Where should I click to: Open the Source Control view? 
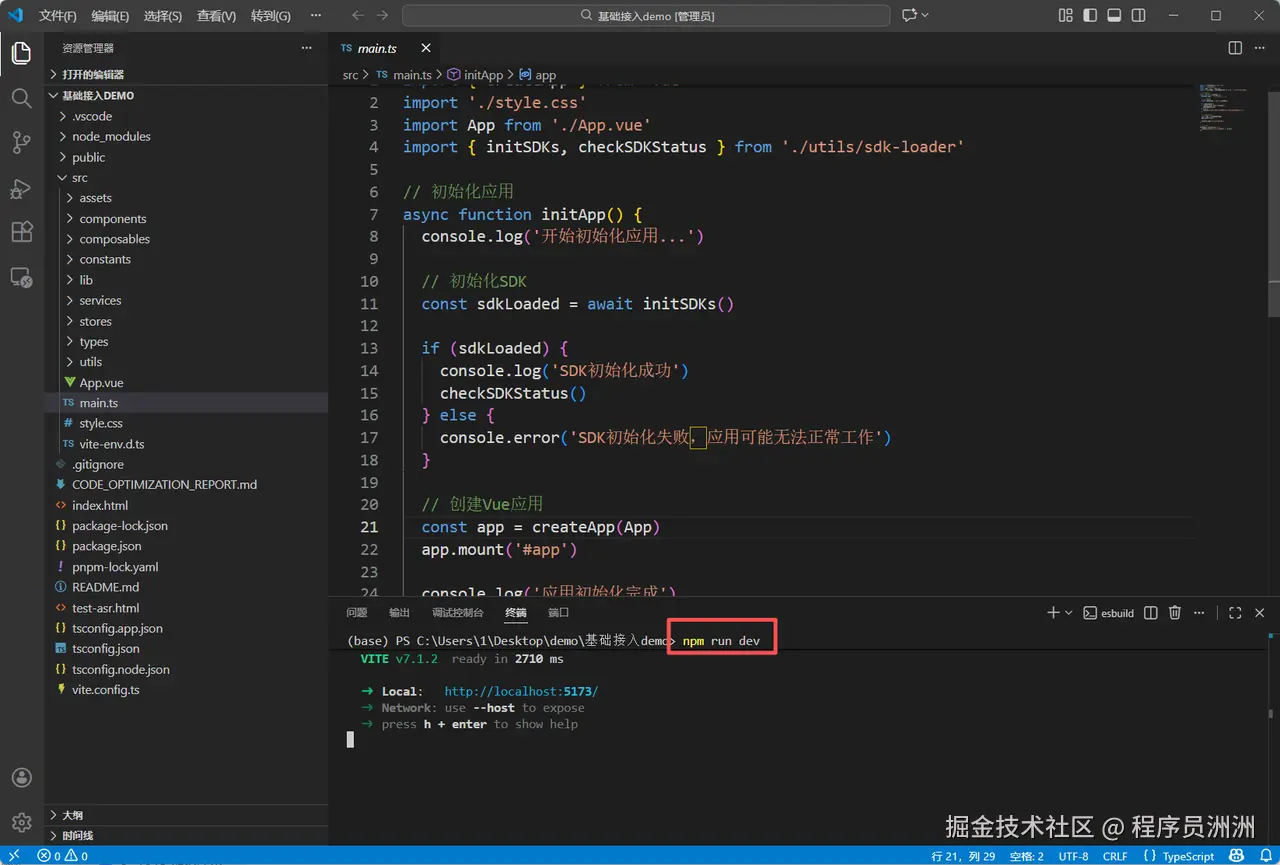21,142
